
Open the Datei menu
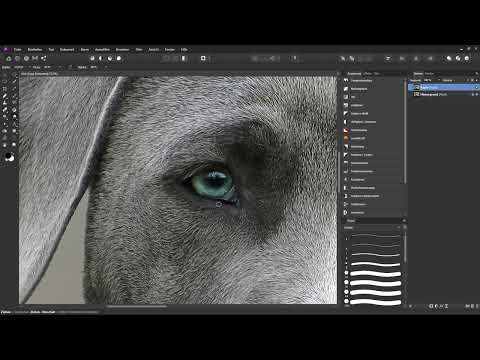click(17, 49)
